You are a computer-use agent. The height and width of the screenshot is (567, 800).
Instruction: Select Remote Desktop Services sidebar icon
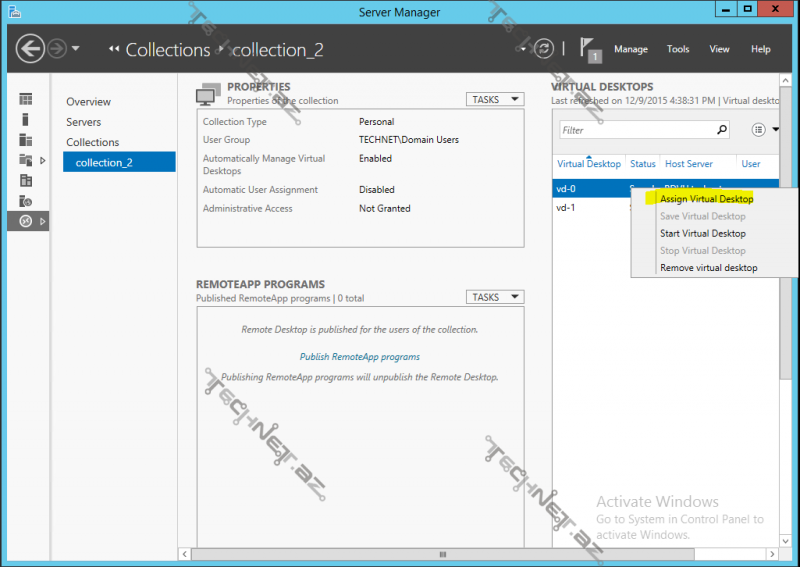click(x=26, y=221)
